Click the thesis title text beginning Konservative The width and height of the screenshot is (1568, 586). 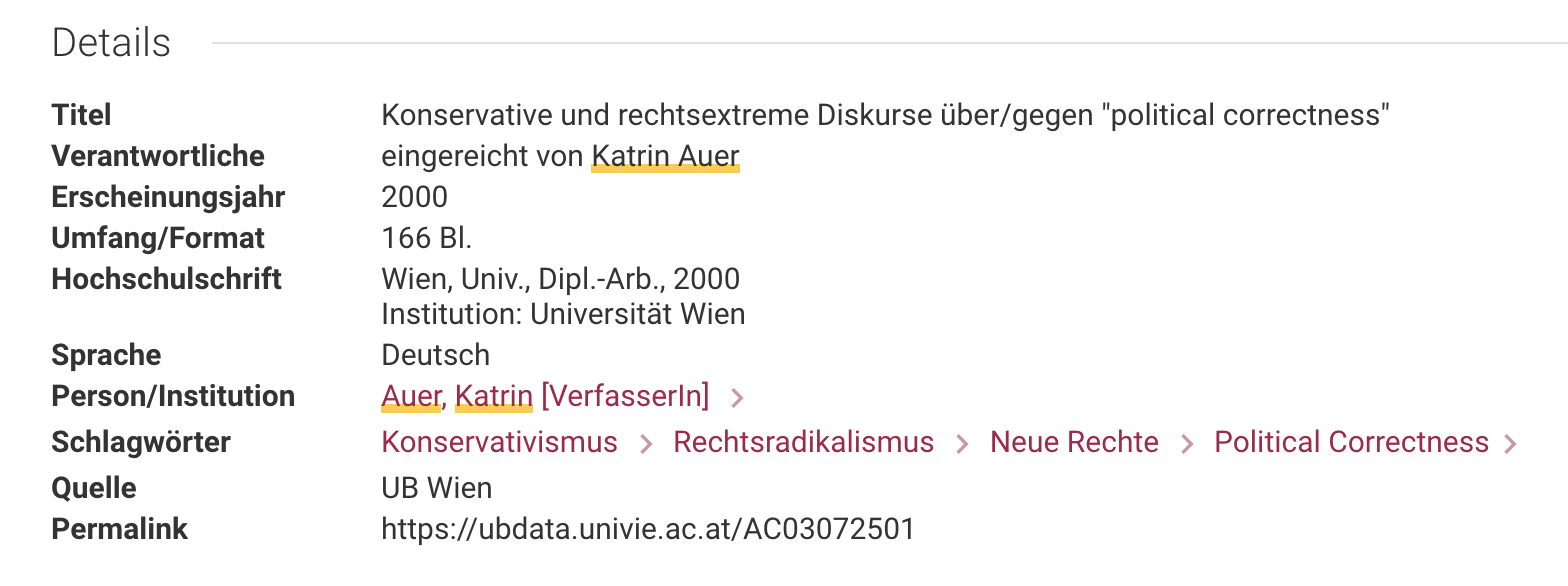point(886,115)
